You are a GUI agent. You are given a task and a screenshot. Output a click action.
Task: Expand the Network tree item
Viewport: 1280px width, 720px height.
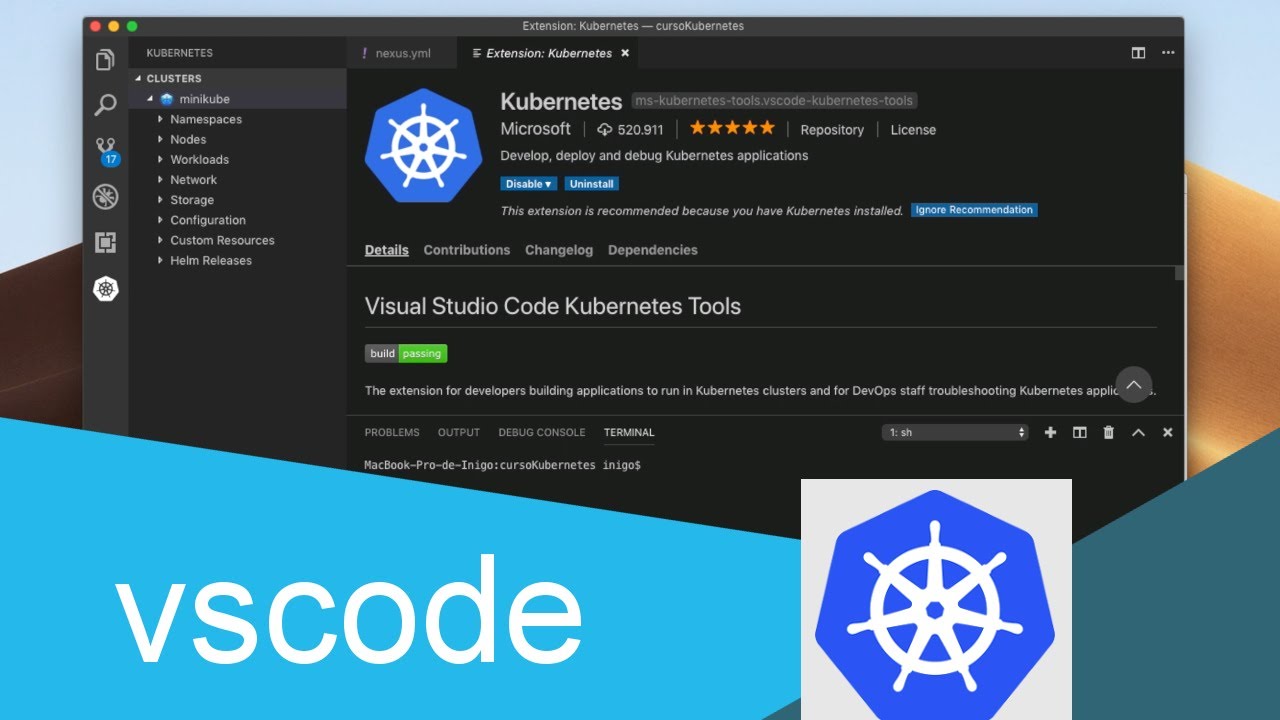[x=160, y=180]
